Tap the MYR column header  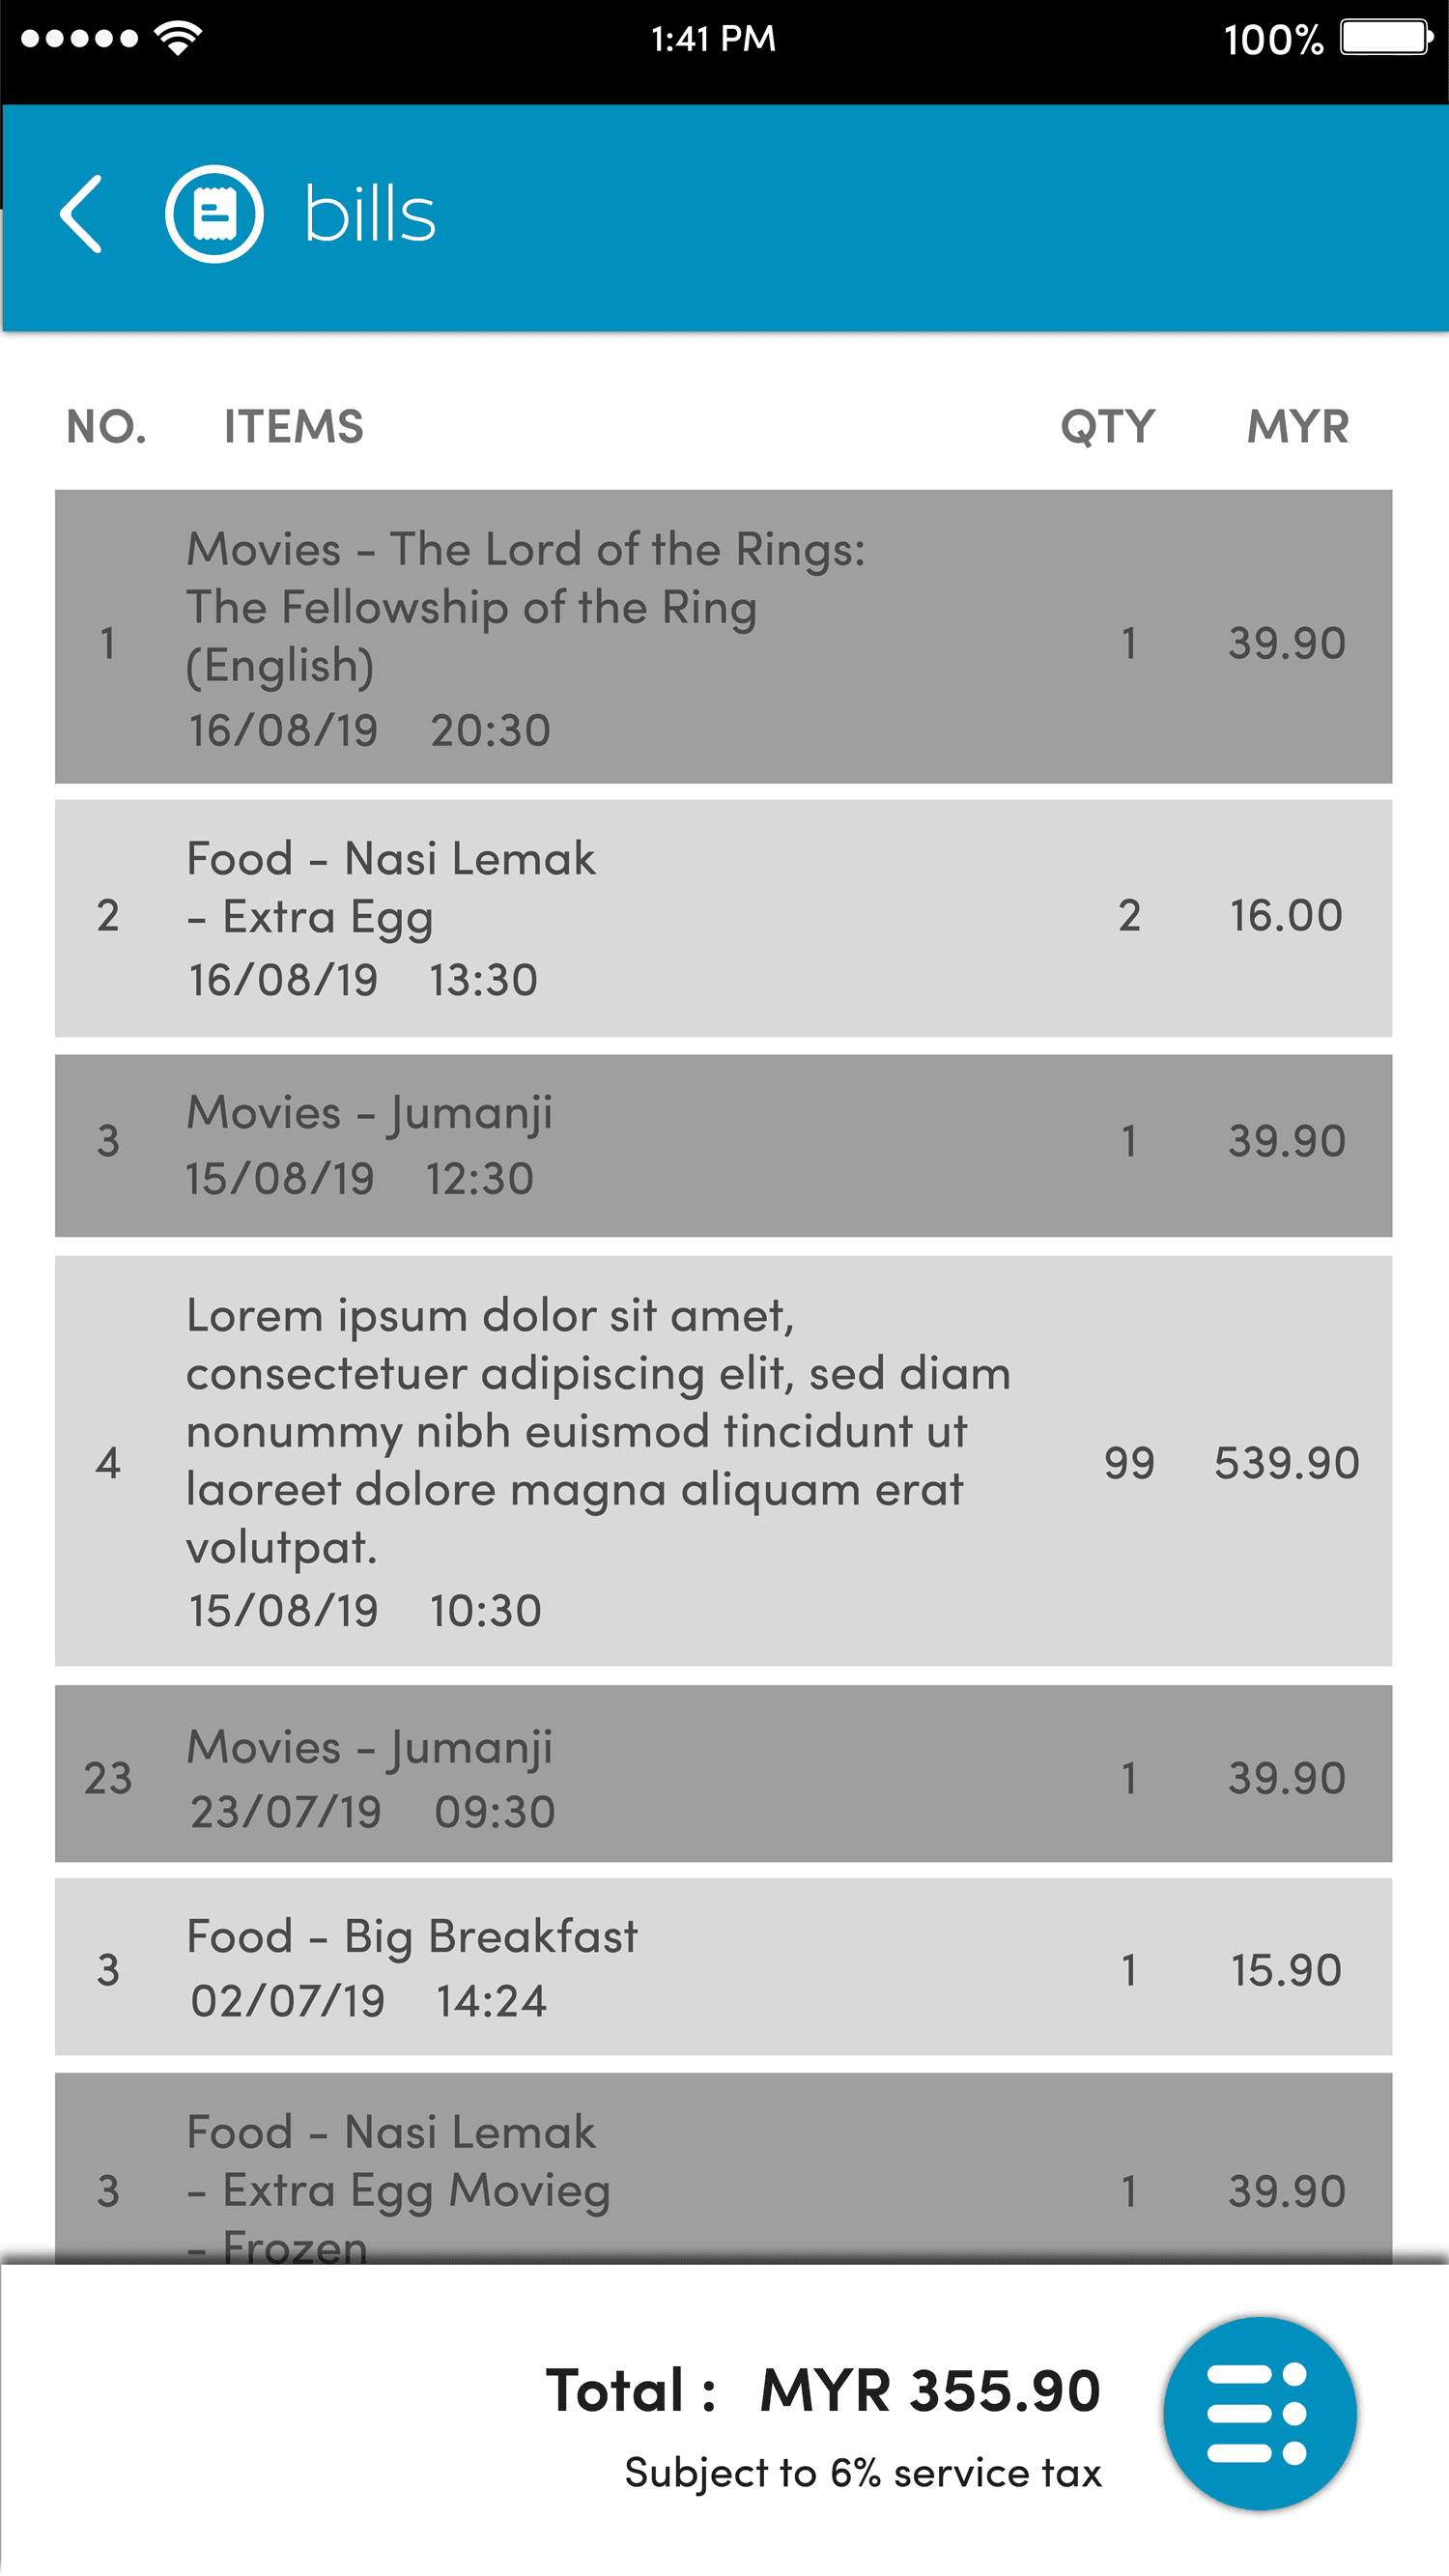1297,427
